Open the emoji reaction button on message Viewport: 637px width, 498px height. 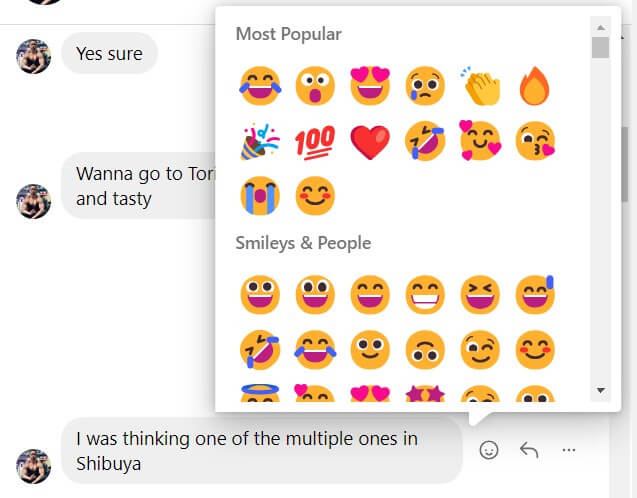click(489, 450)
